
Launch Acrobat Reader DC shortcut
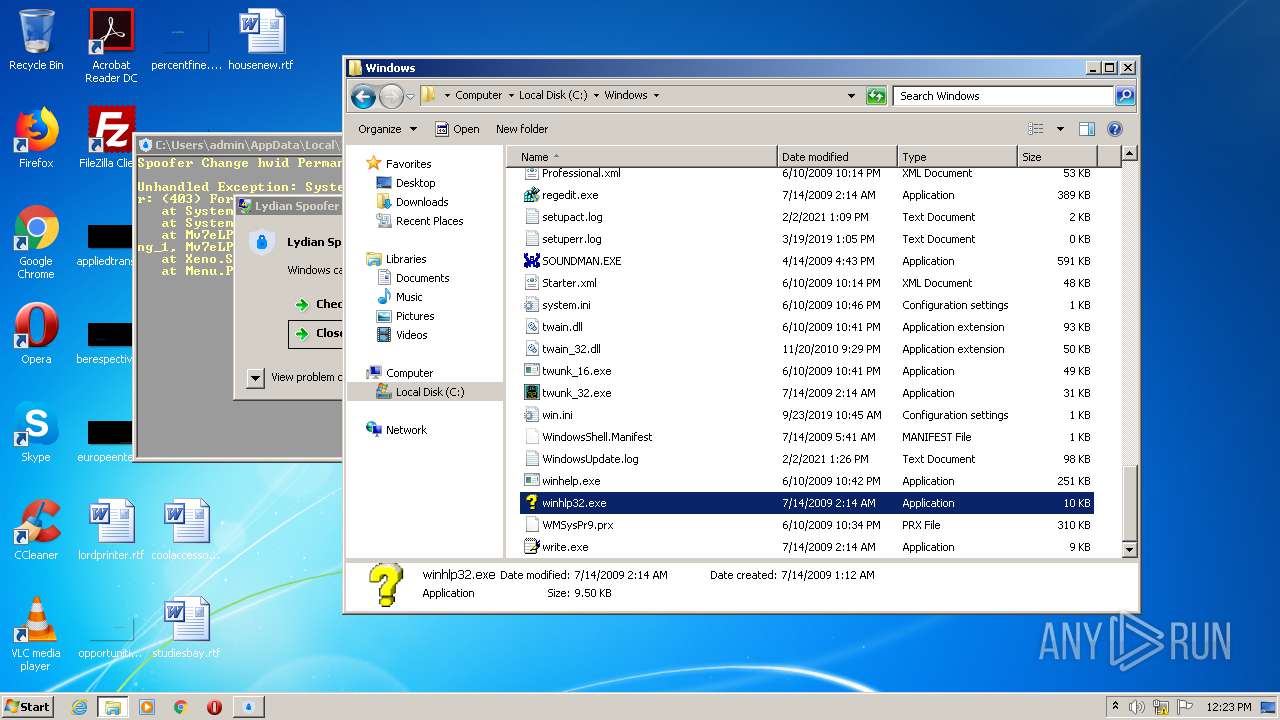click(111, 46)
